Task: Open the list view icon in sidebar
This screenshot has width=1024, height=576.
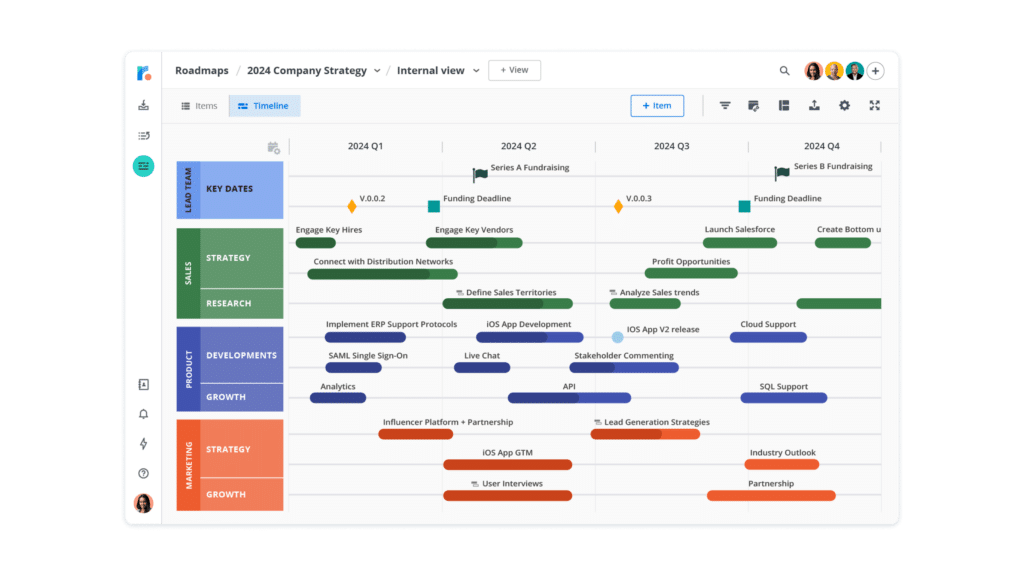Action: [144, 136]
